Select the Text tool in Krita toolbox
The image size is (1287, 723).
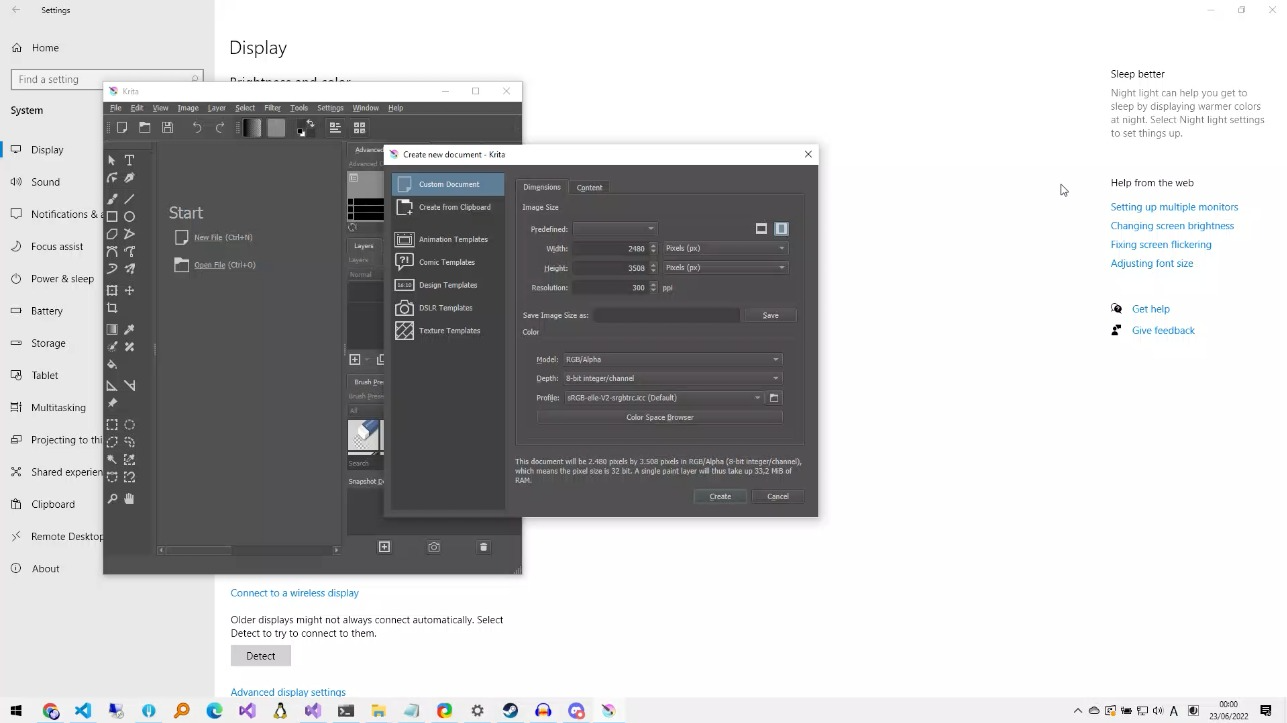coord(129,160)
